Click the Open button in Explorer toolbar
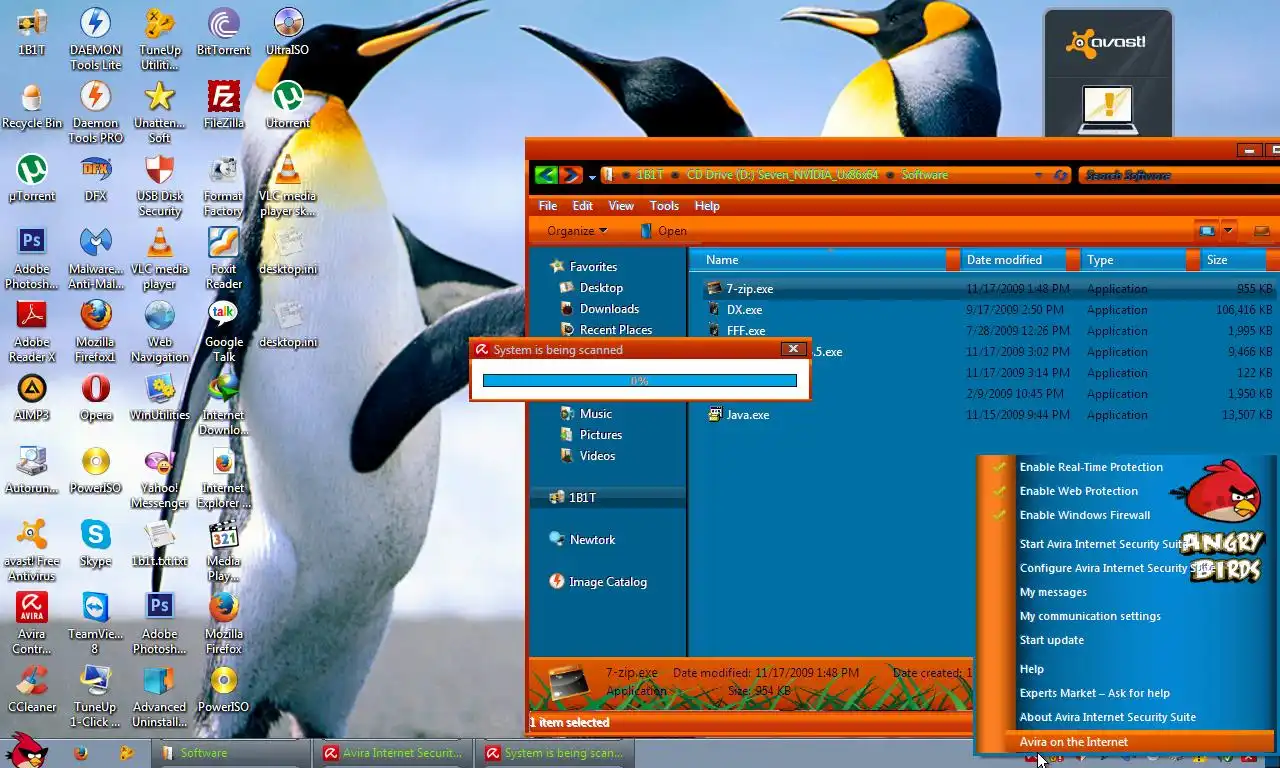1280x768 pixels. (x=663, y=231)
